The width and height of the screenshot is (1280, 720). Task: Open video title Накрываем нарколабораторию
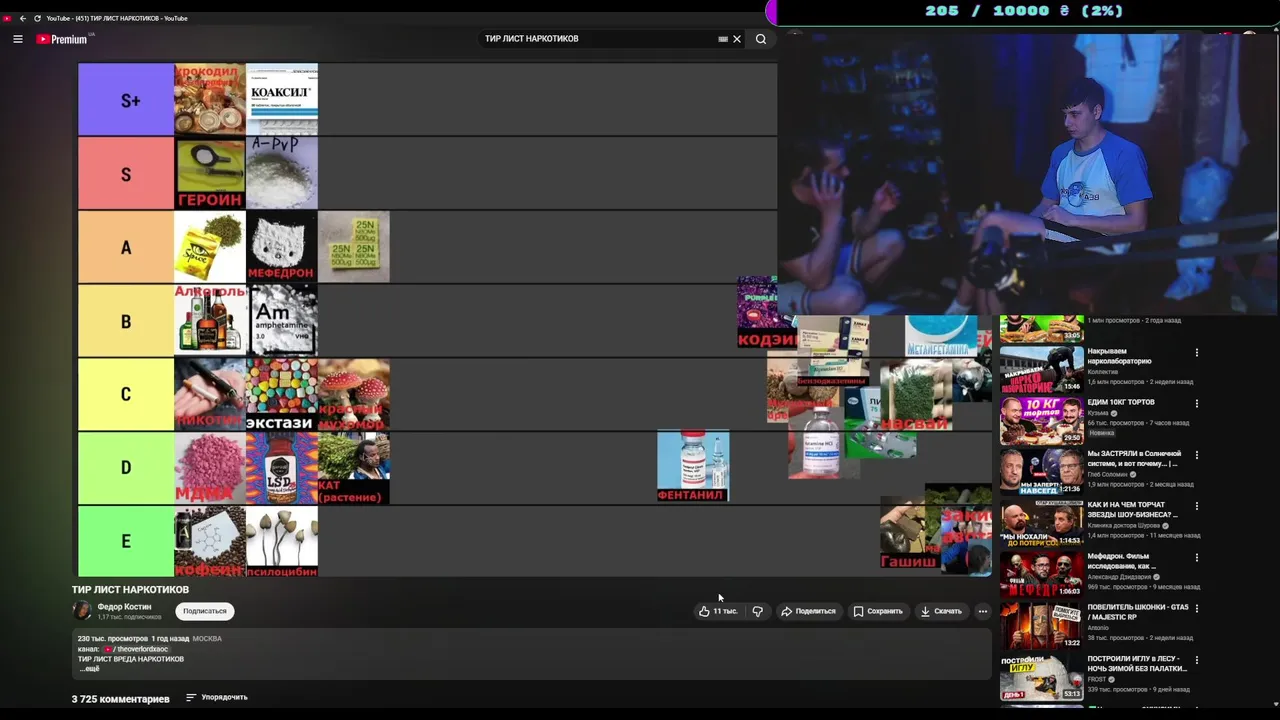pos(1121,356)
